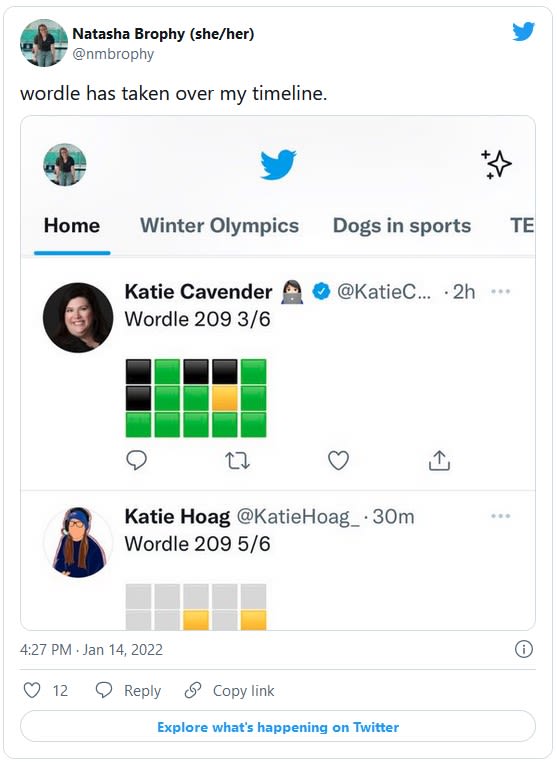557x762 pixels.
Task: Switch to the Winter Olympics tab
Action: 219,225
